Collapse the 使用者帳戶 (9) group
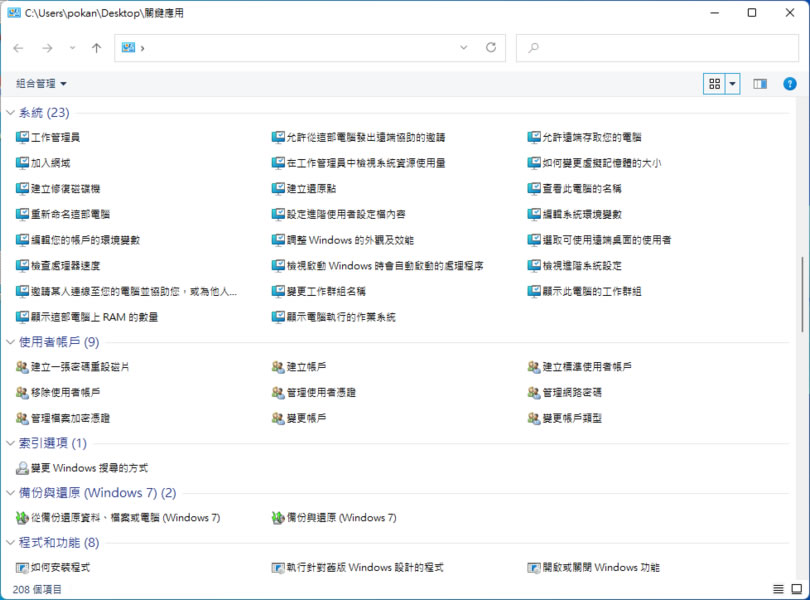 (x=10, y=342)
